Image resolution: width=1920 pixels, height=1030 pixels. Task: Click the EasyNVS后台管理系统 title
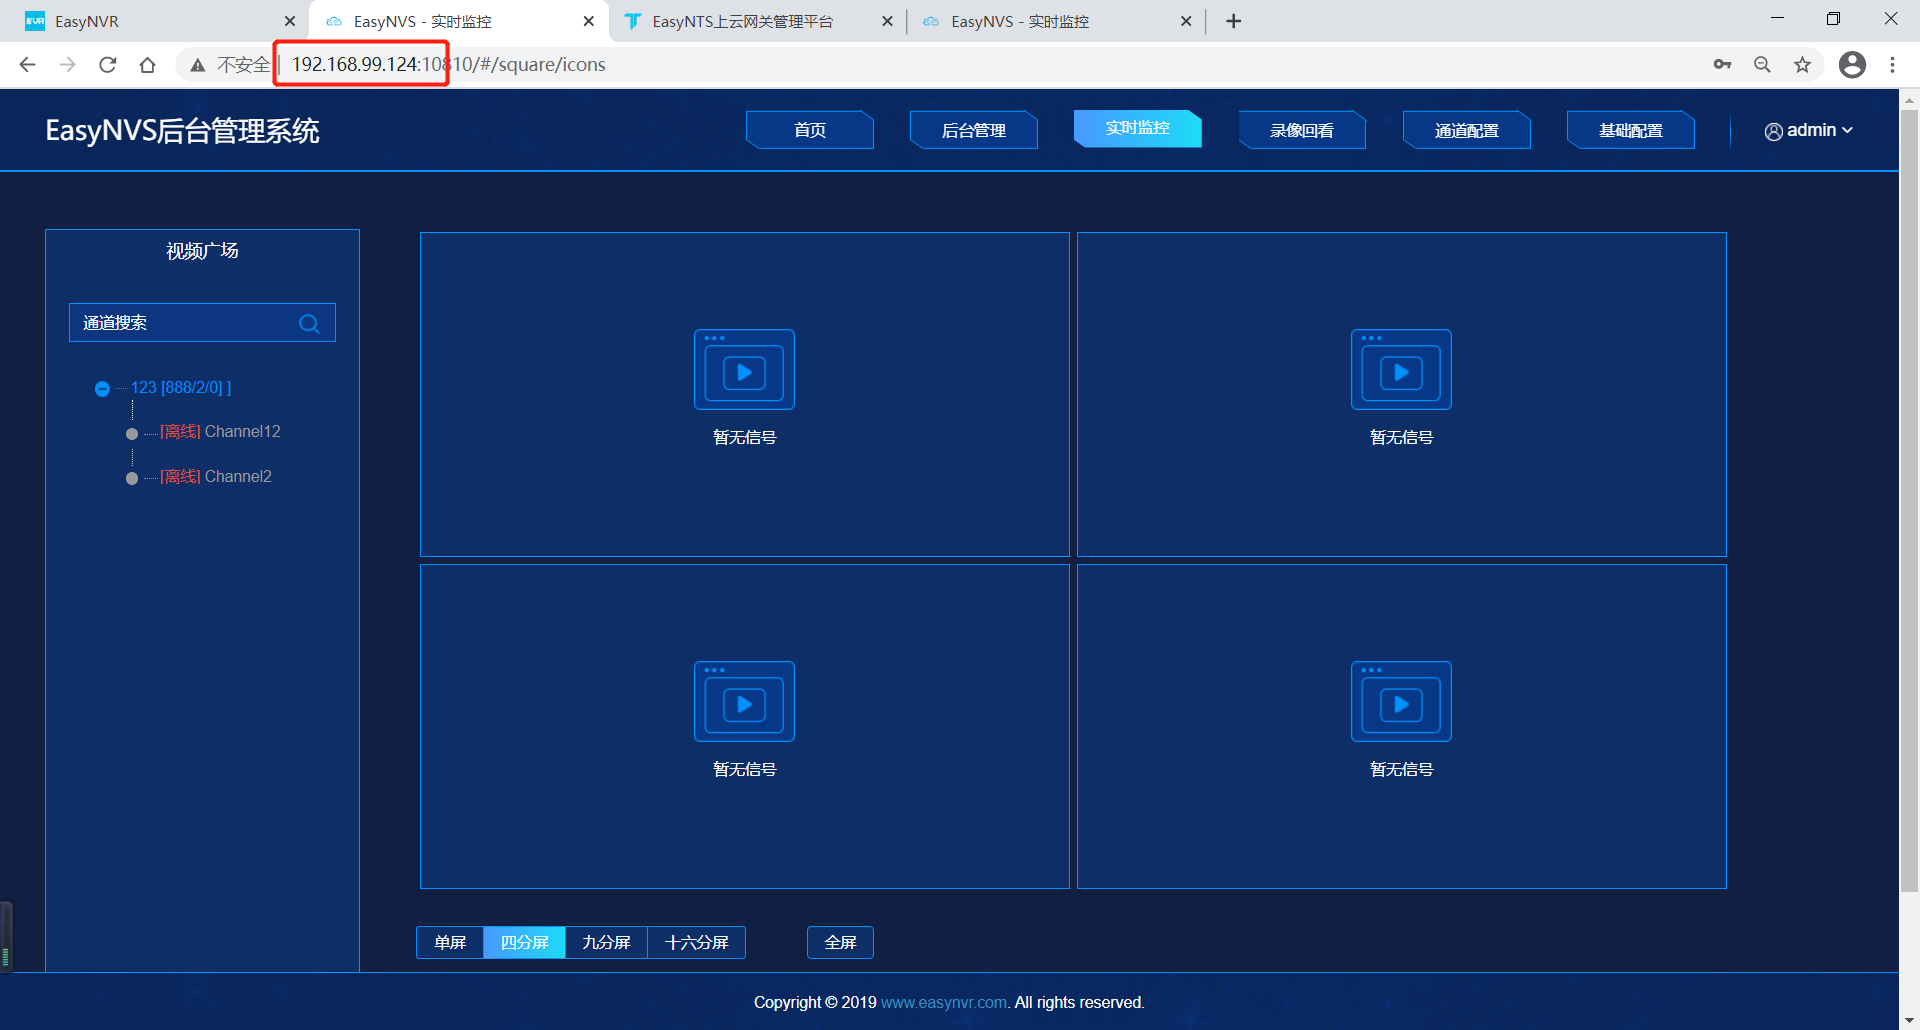pos(182,131)
